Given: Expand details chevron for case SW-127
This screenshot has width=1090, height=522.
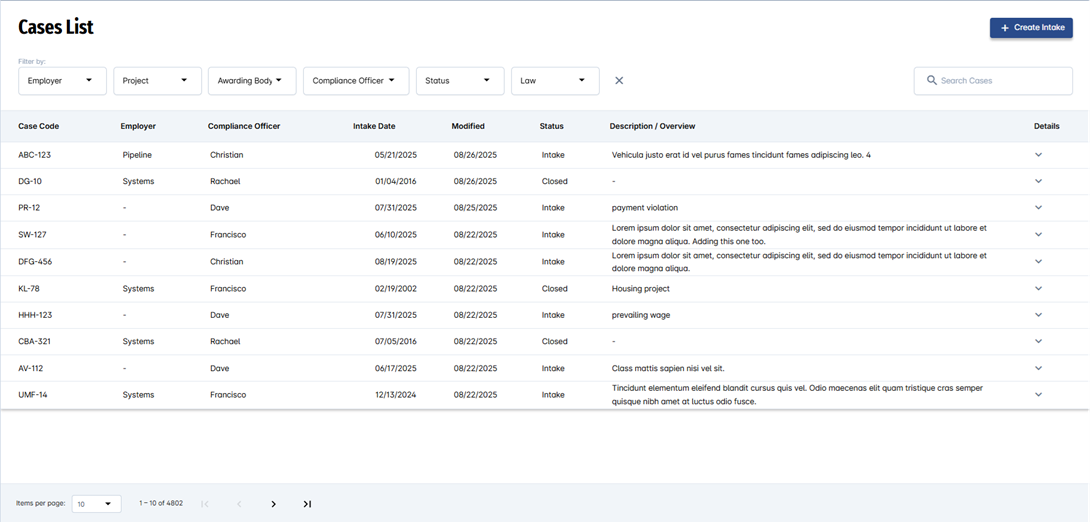Looking at the screenshot, I should click(1039, 234).
